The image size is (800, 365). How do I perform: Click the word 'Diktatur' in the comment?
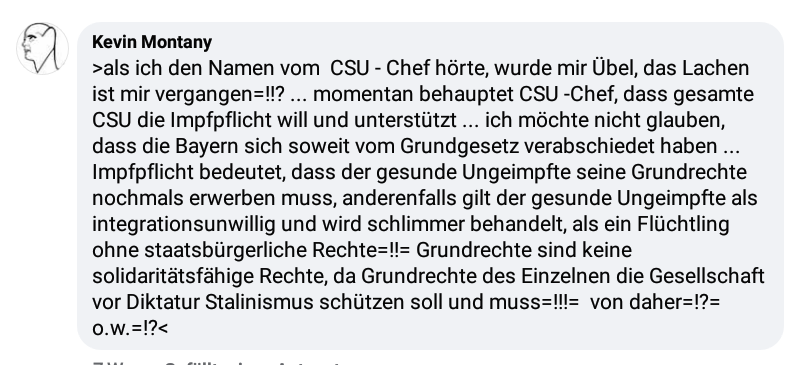coord(163,302)
